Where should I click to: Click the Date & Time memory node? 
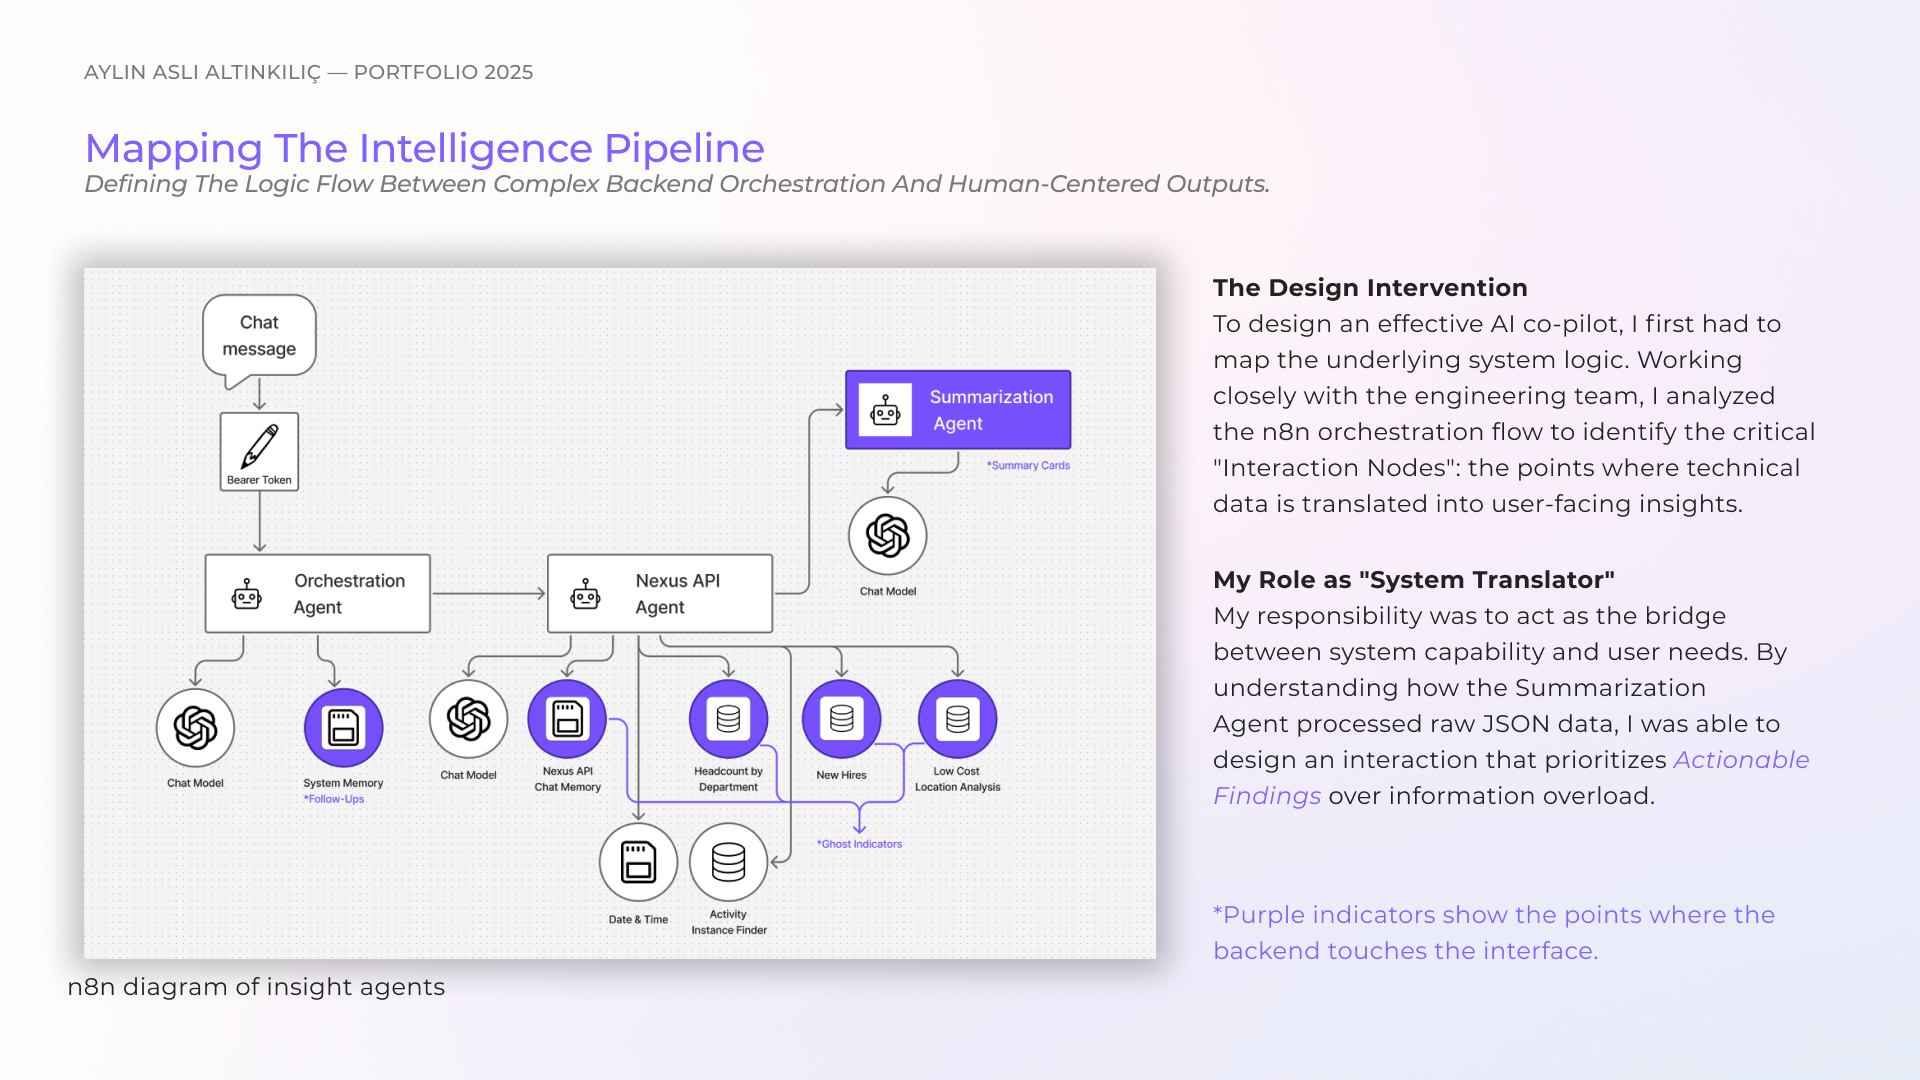point(638,862)
